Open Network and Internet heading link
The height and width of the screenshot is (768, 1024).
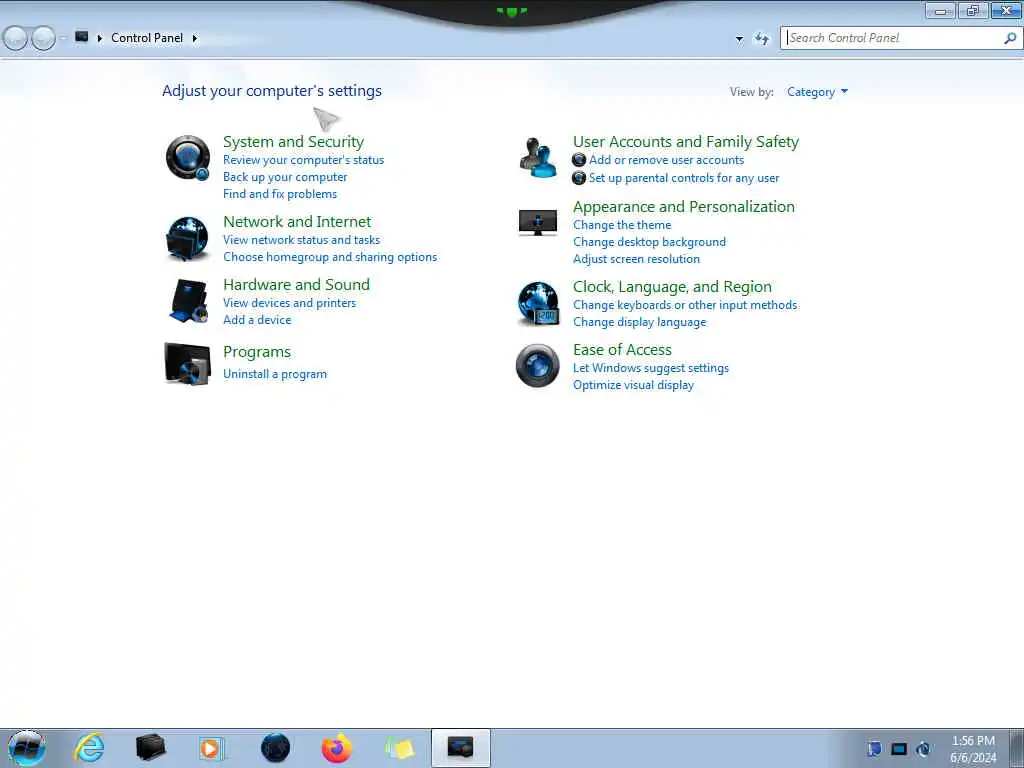pos(297,222)
